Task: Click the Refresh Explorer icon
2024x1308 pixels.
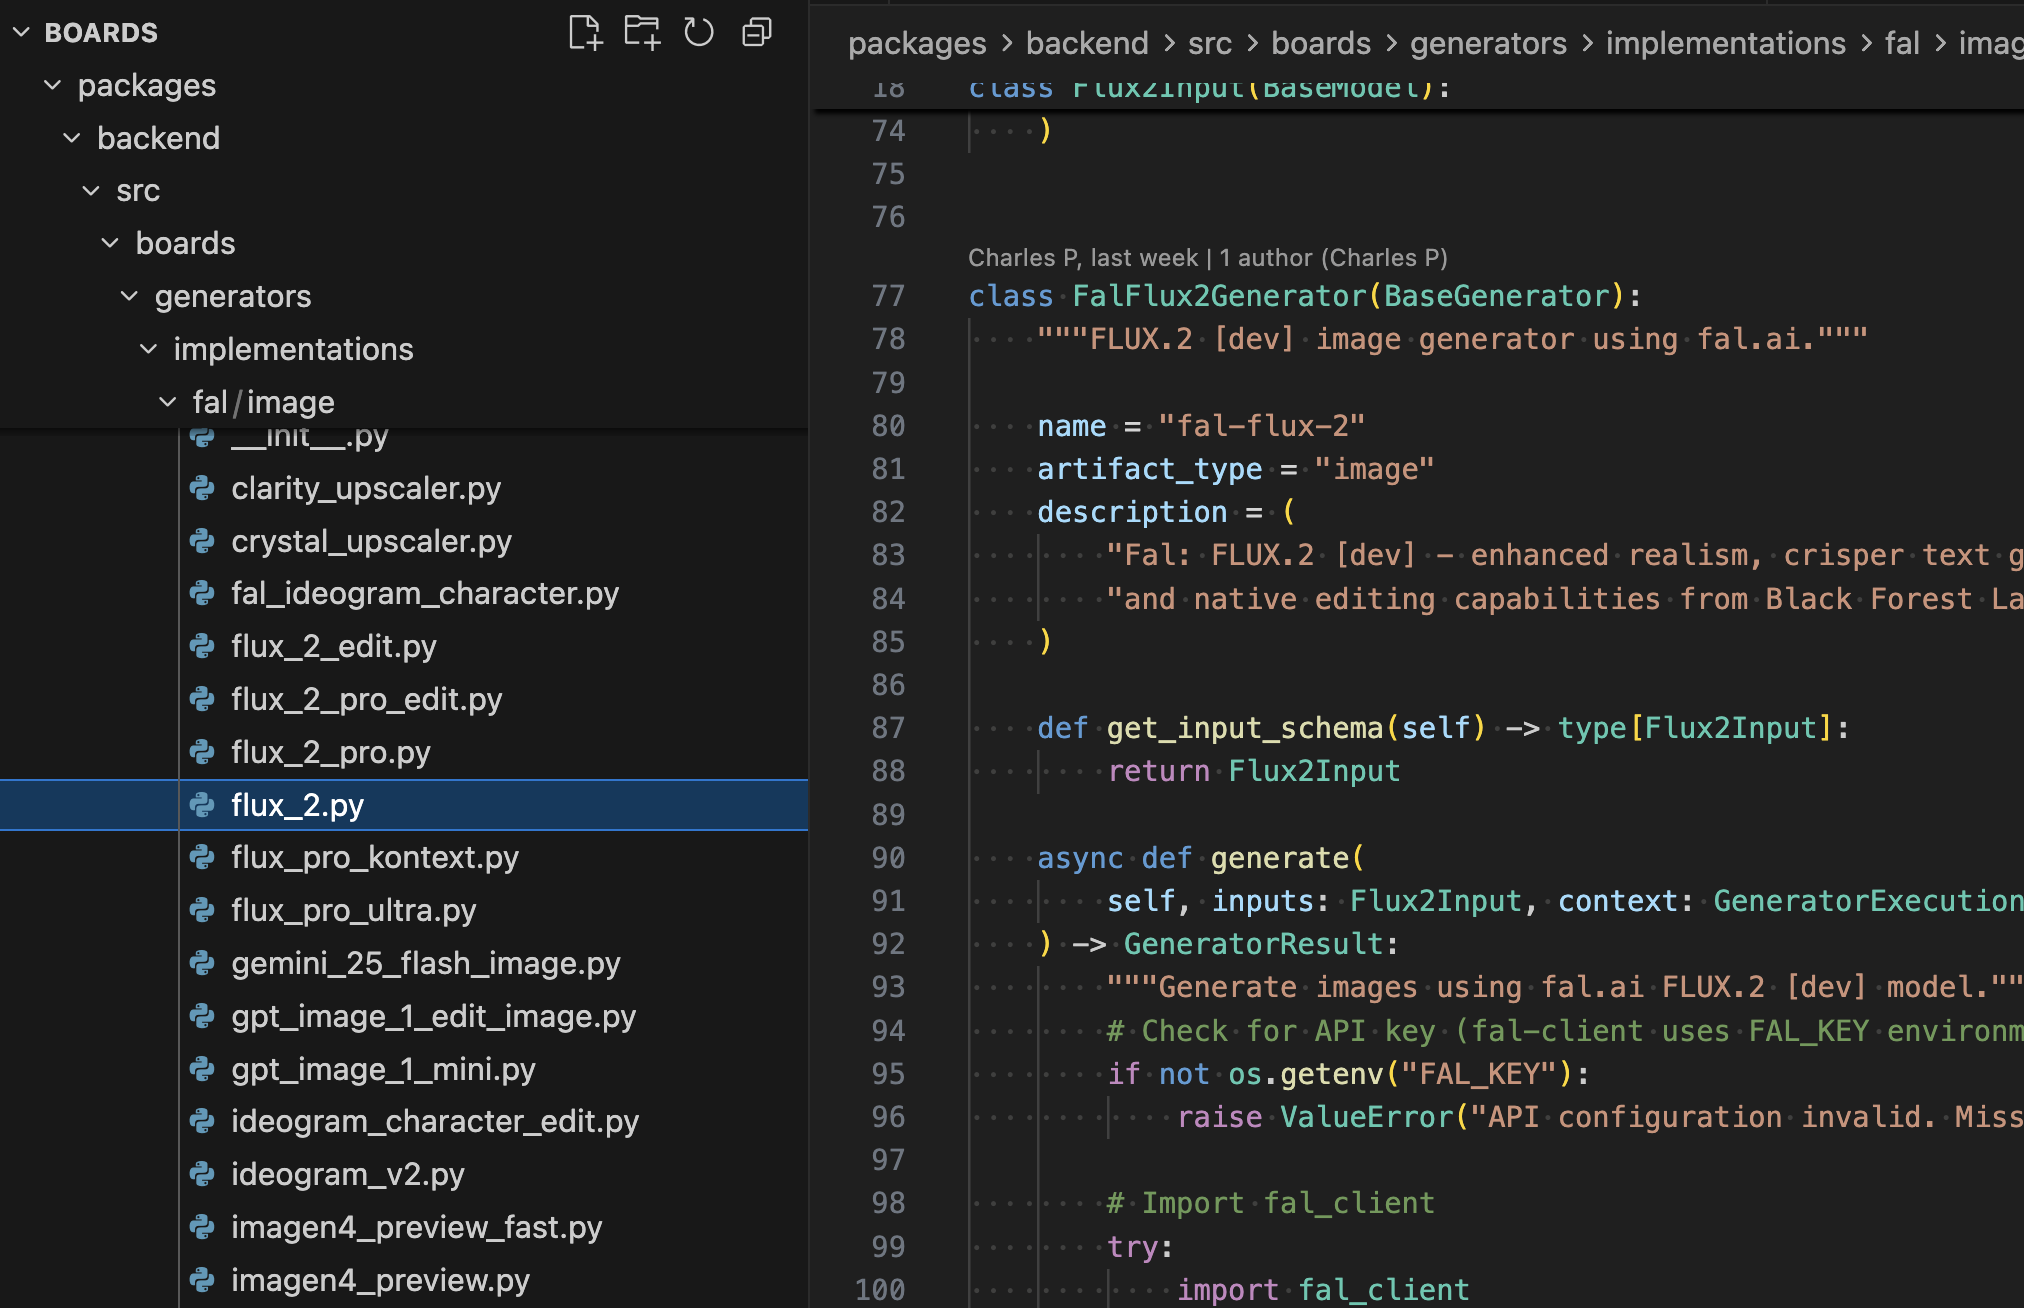Action: (698, 32)
